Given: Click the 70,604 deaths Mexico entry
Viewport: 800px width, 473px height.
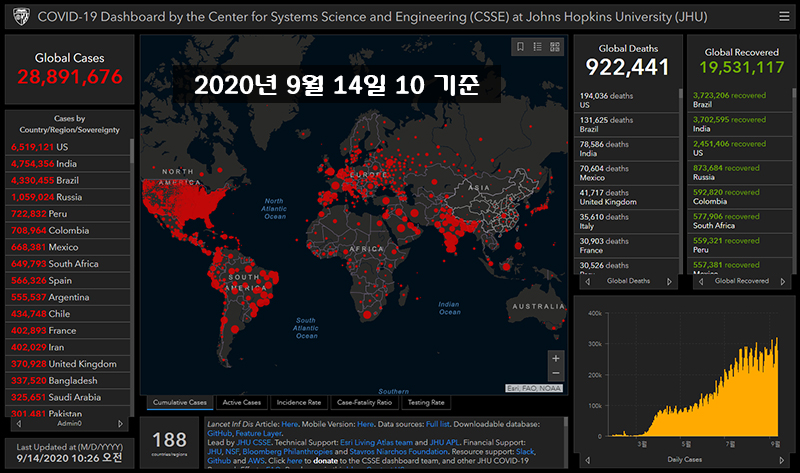Looking at the screenshot, I should (627, 173).
